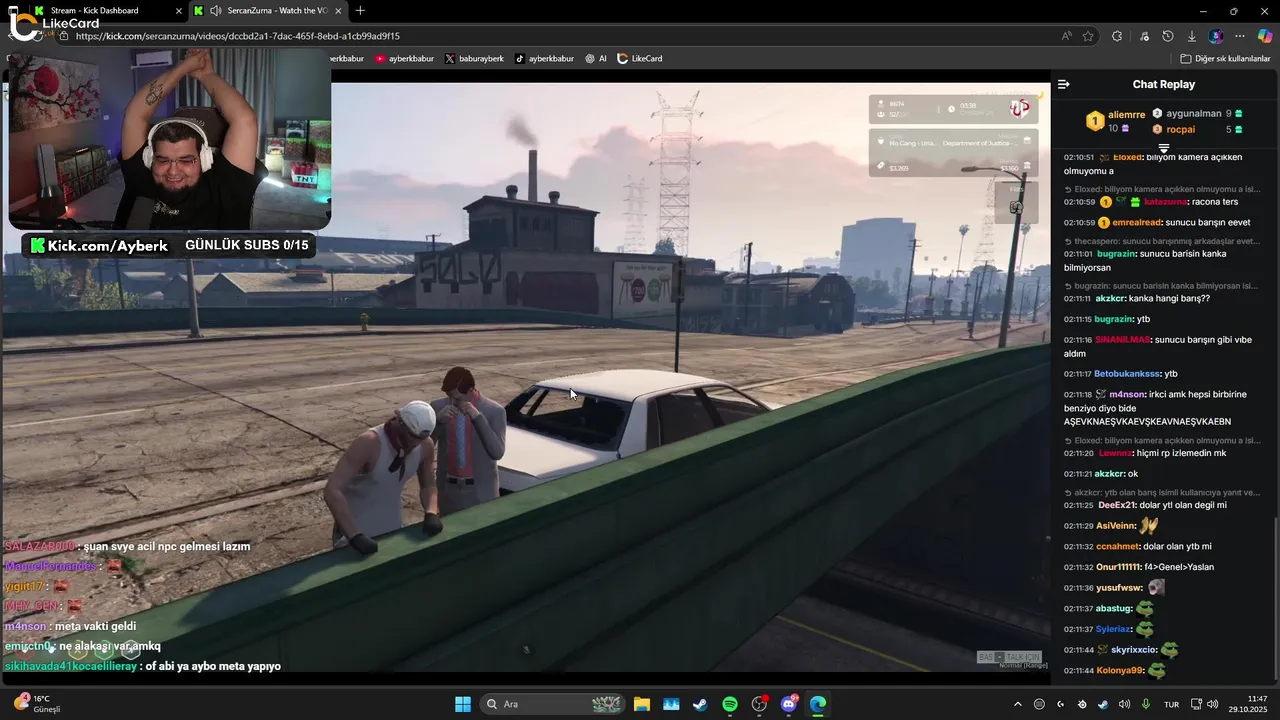
Task: Click the Lewnnz username in chat
Action: (1115, 454)
